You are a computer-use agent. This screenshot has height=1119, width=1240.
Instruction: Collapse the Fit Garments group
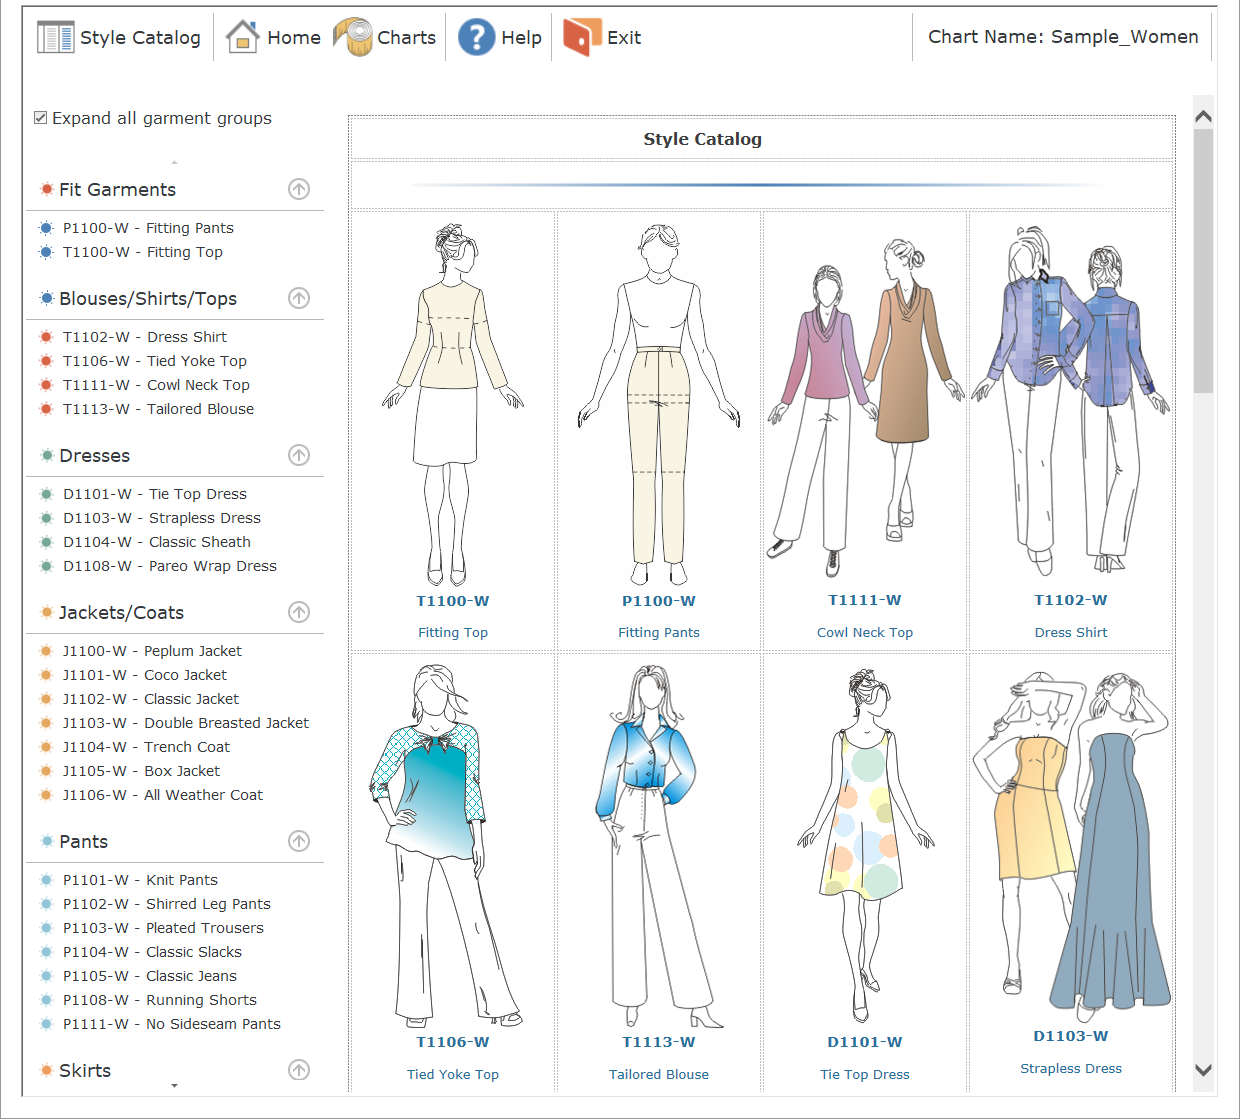pyautogui.click(x=299, y=189)
